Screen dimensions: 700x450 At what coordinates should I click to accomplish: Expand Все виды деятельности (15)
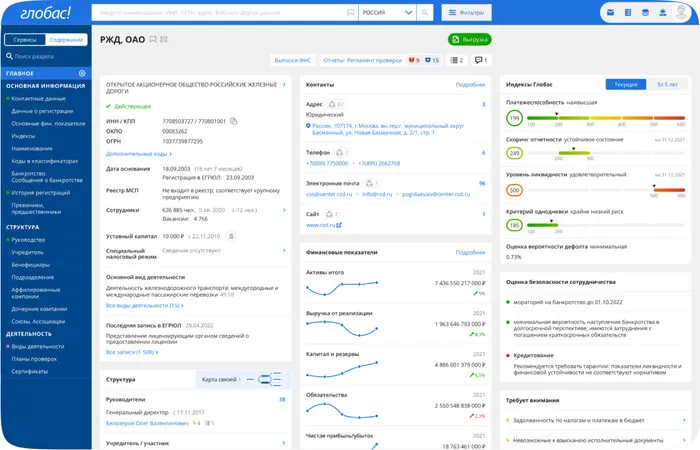tap(145, 305)
